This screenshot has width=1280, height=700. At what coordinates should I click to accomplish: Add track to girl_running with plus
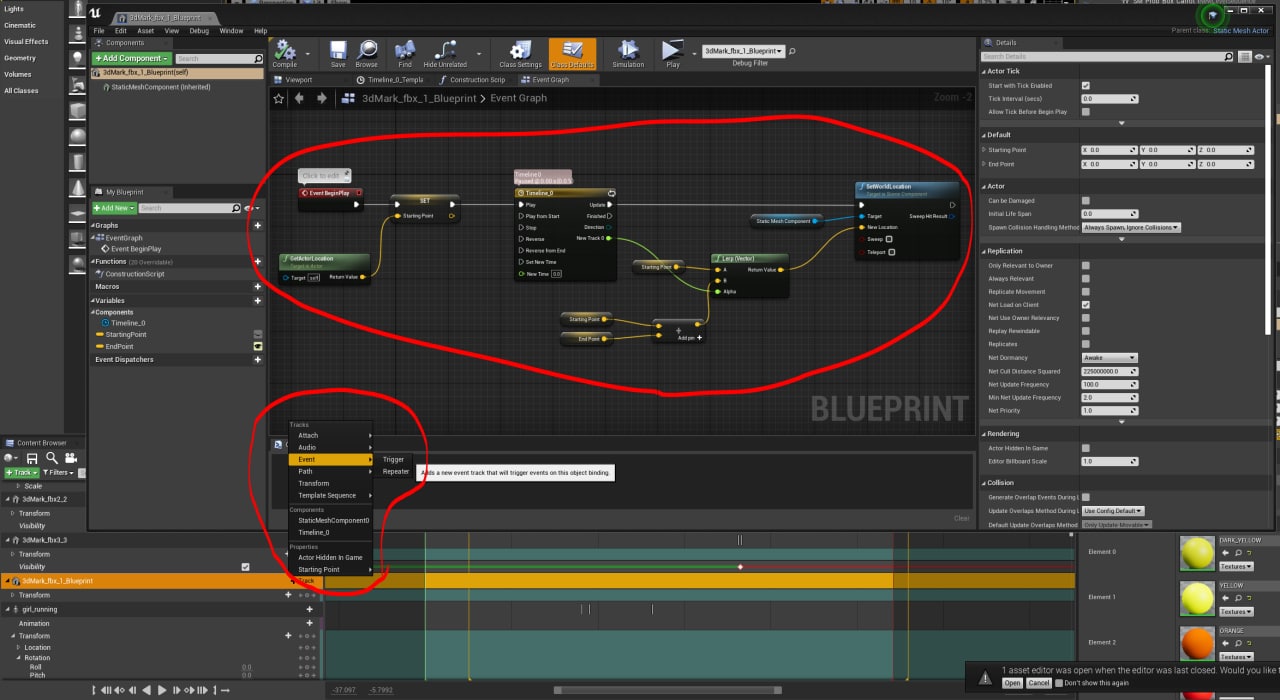[x=310, y=609]
